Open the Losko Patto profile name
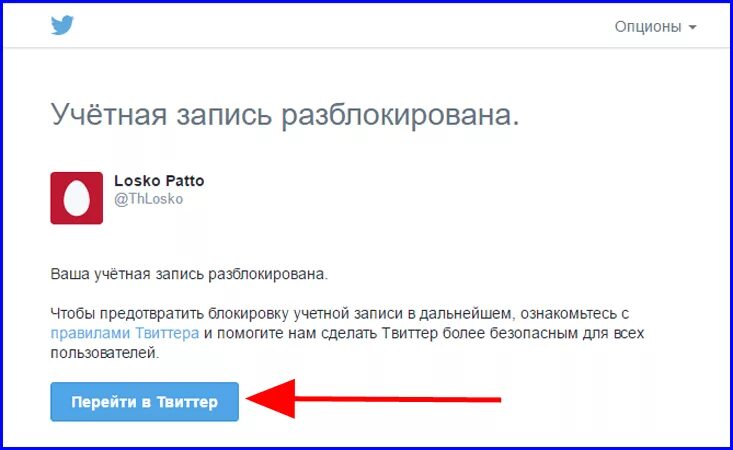The height and width of the screenshot is (450, 733). coord(159,180)
